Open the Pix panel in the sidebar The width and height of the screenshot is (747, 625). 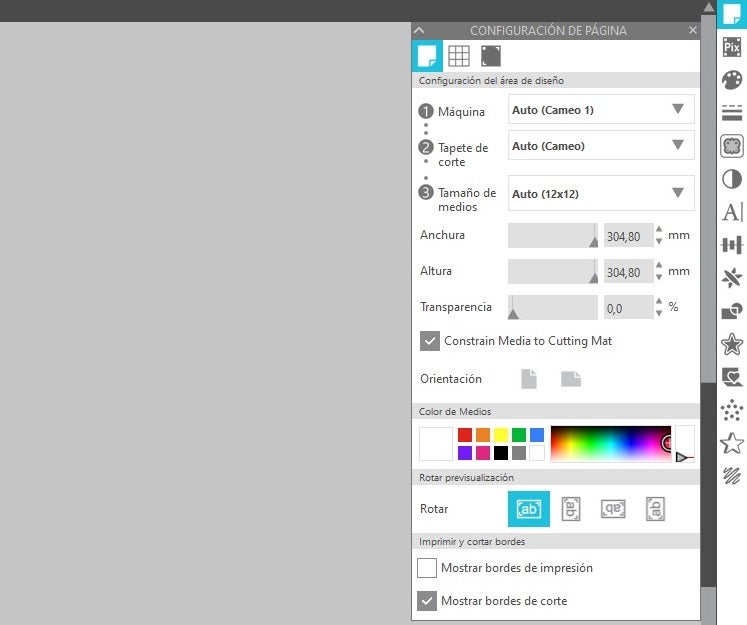click(x=732, y=46)
